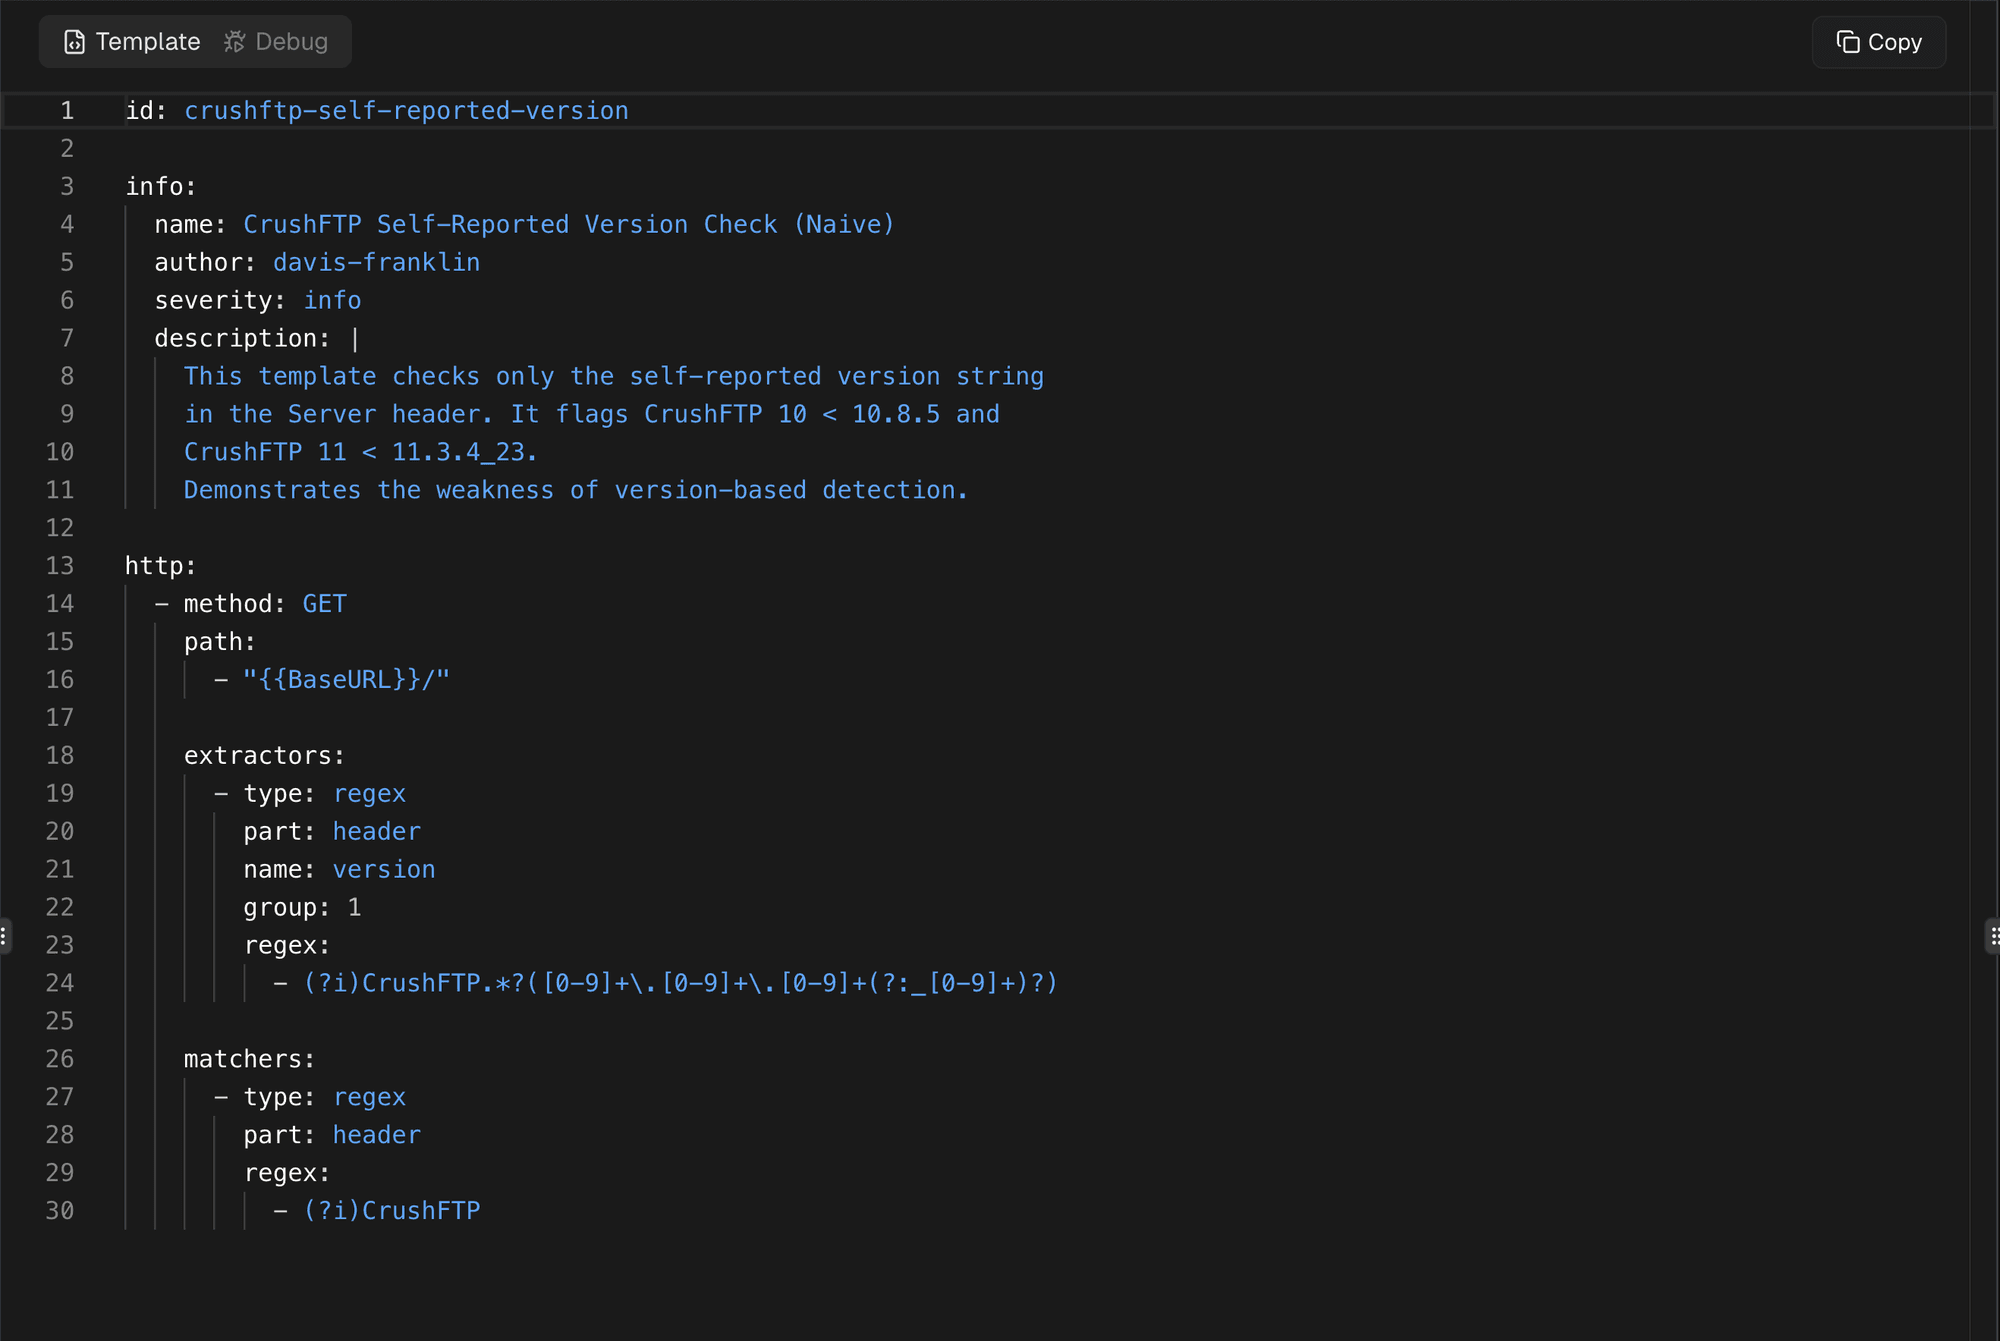Click line number 1 in the gutter
The image size is (2000, 1341).
point(67,111)
